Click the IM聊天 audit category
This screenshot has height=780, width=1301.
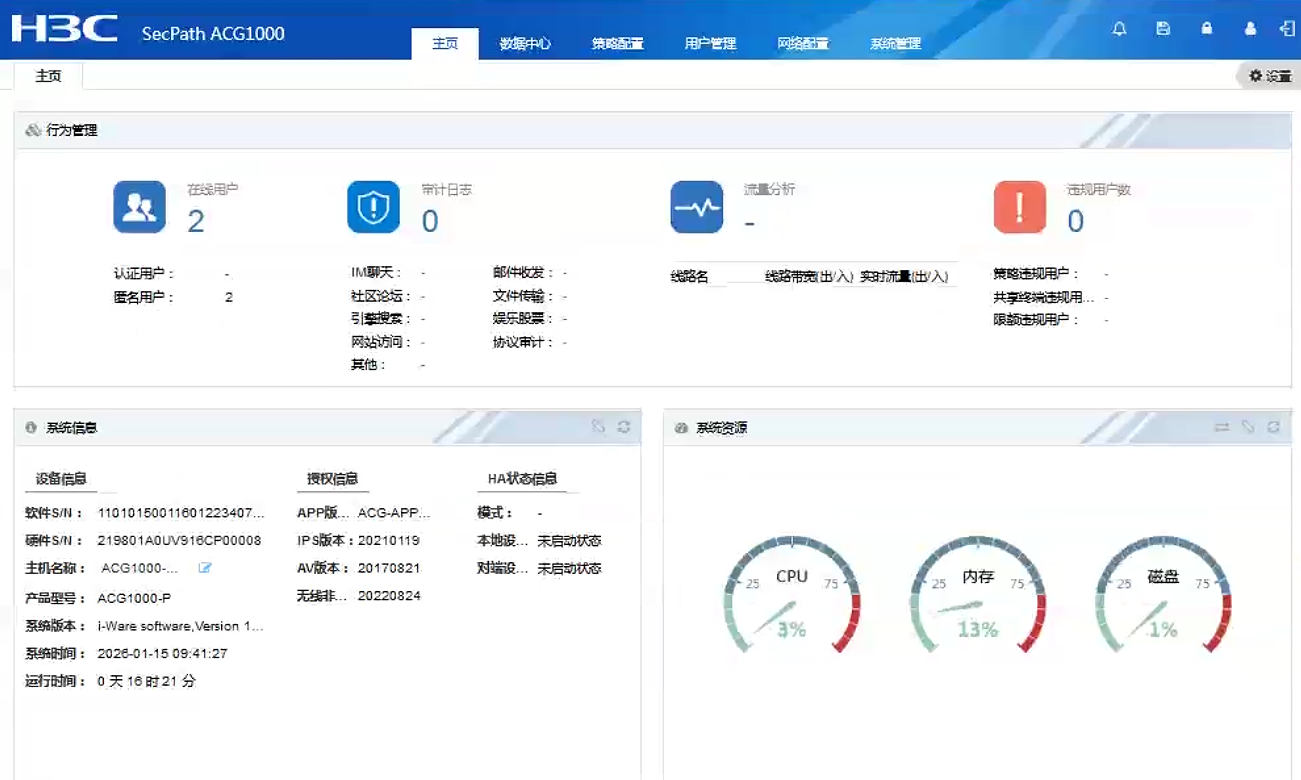click(x=375, y=272)
